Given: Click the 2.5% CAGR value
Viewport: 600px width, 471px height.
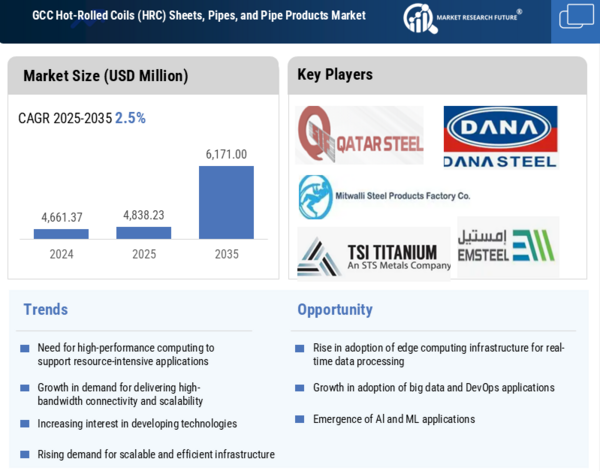Looking at the screenshot, I should (x=130, y=118).
